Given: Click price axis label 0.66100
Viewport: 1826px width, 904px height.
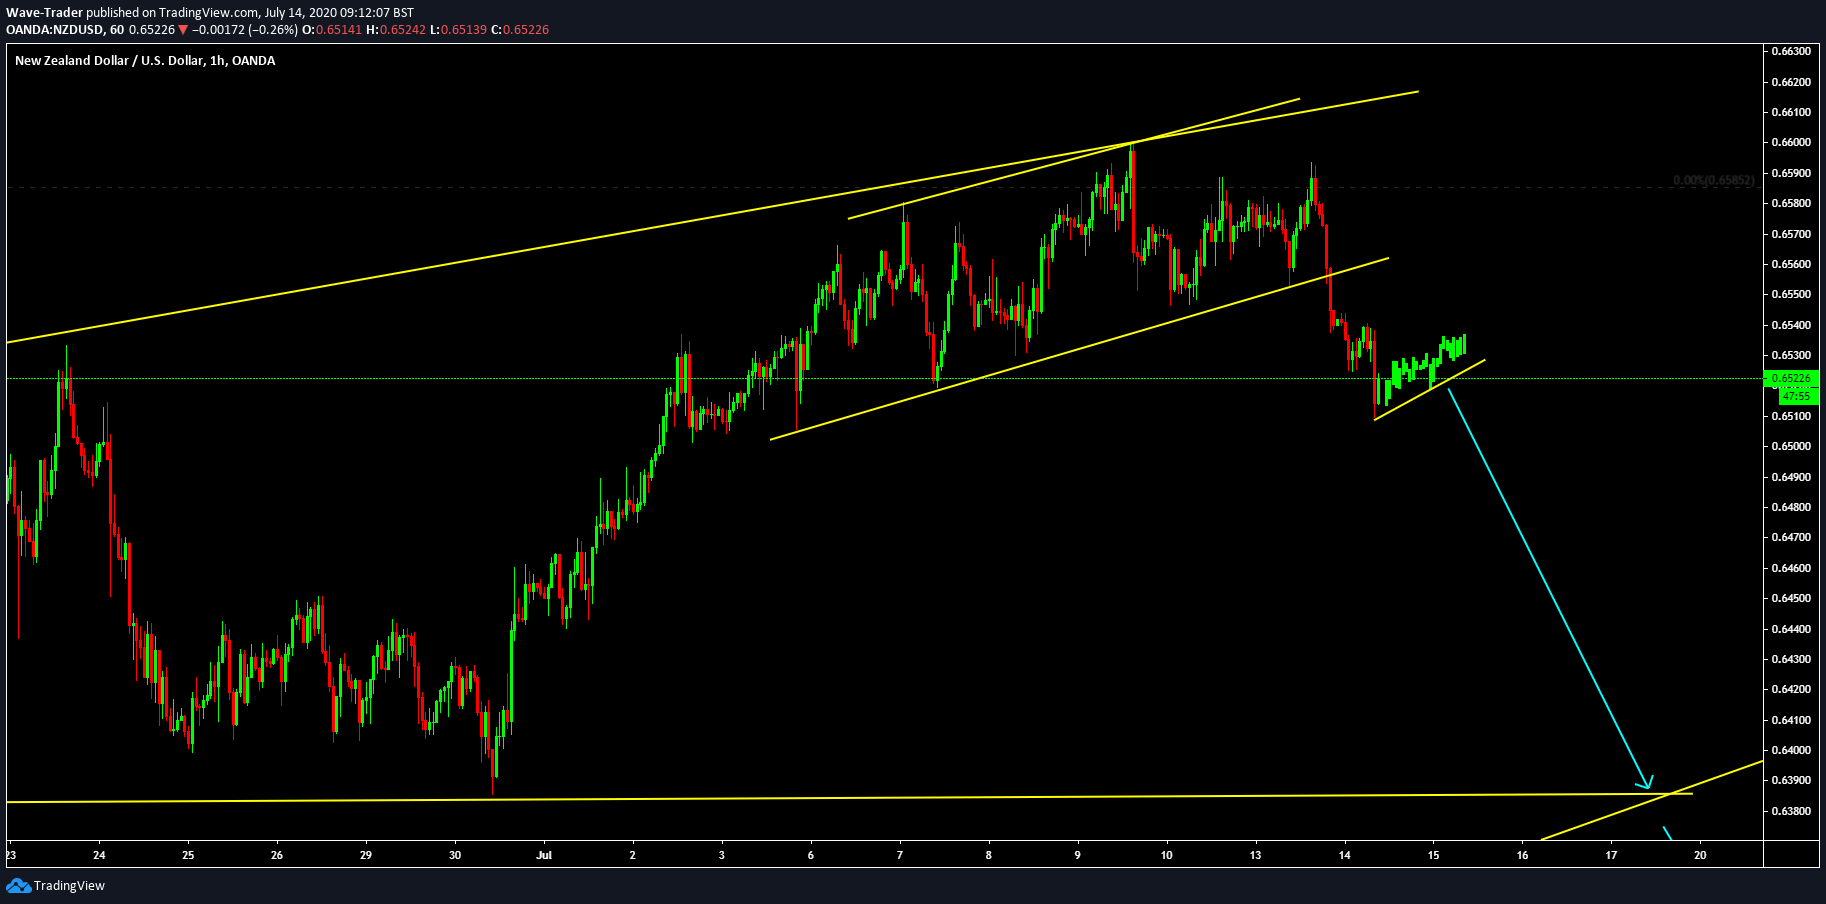Looking at the screenshot, I should (1790, 112).
